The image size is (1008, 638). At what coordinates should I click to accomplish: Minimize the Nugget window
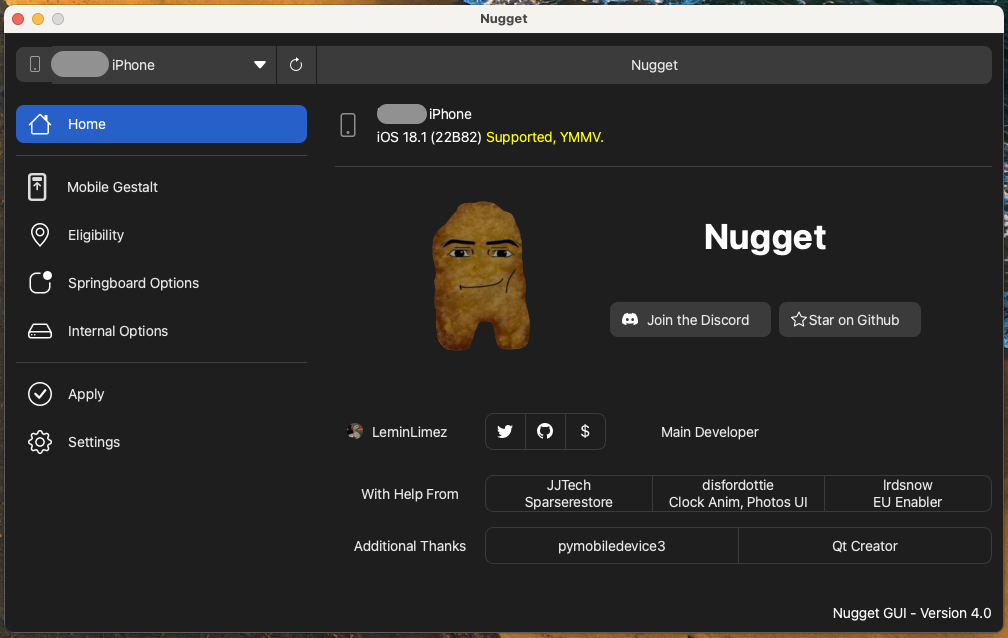tap(38, 19)
